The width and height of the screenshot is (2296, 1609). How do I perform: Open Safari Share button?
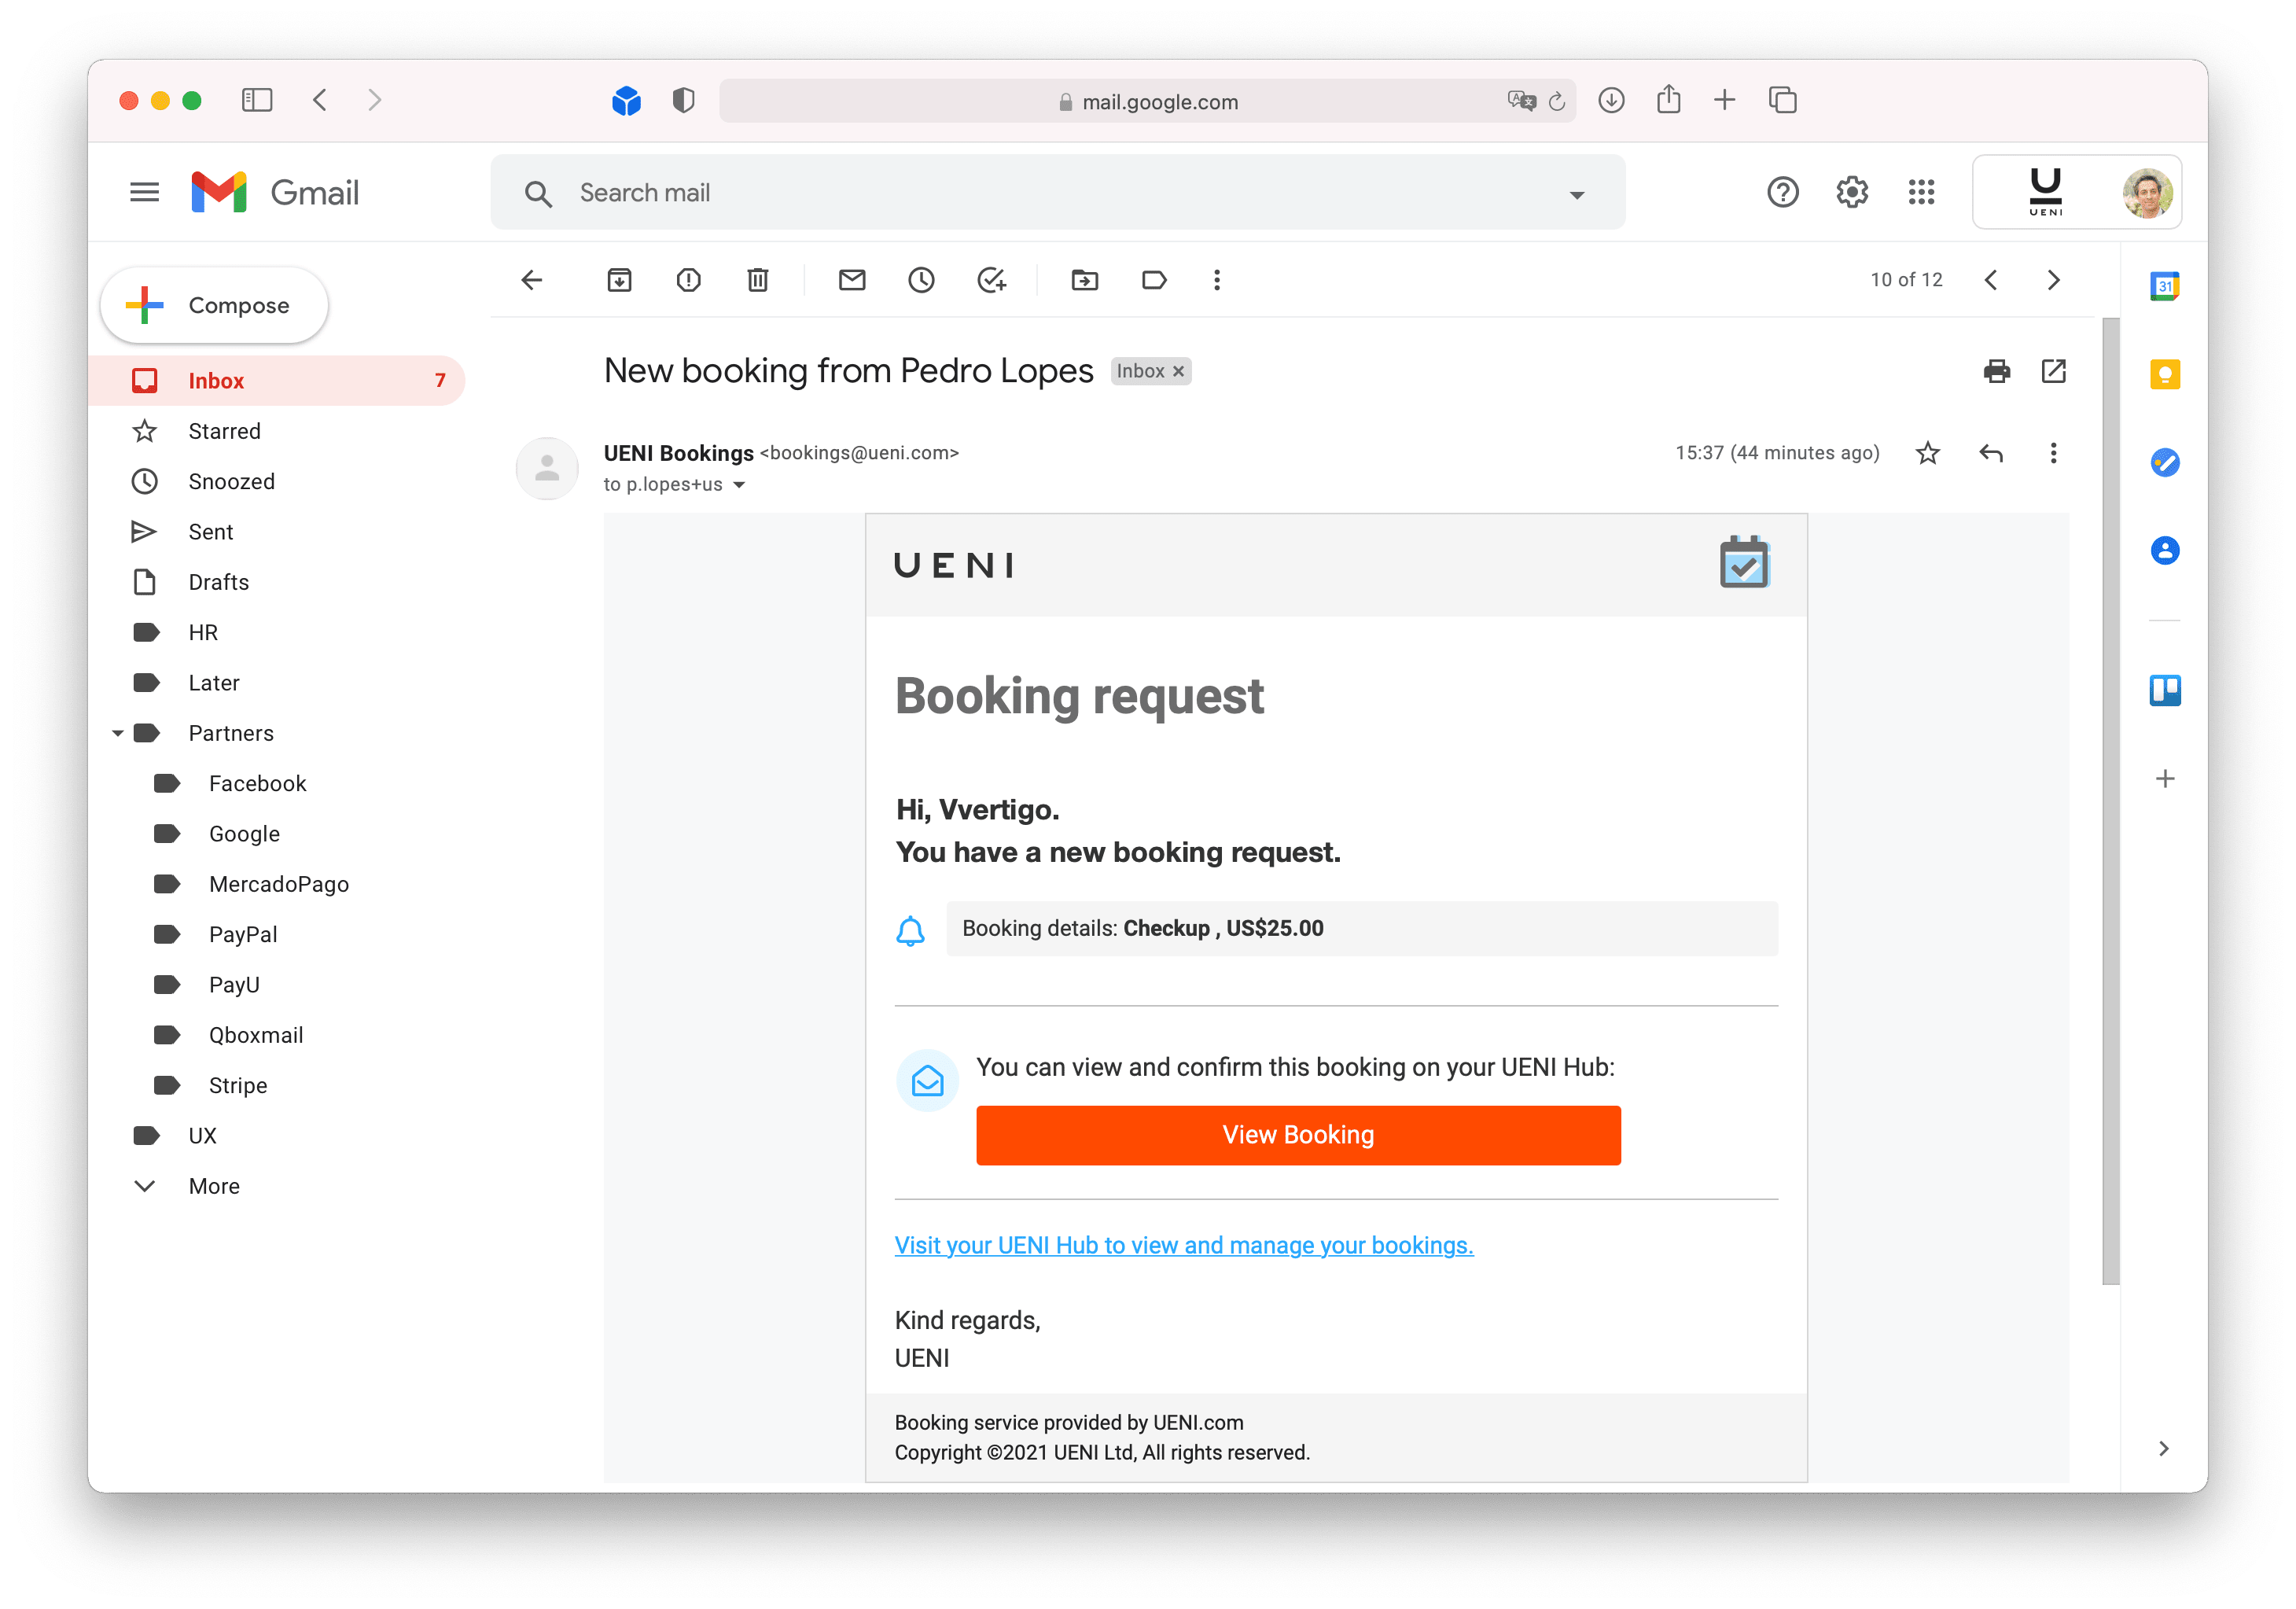1668,100
